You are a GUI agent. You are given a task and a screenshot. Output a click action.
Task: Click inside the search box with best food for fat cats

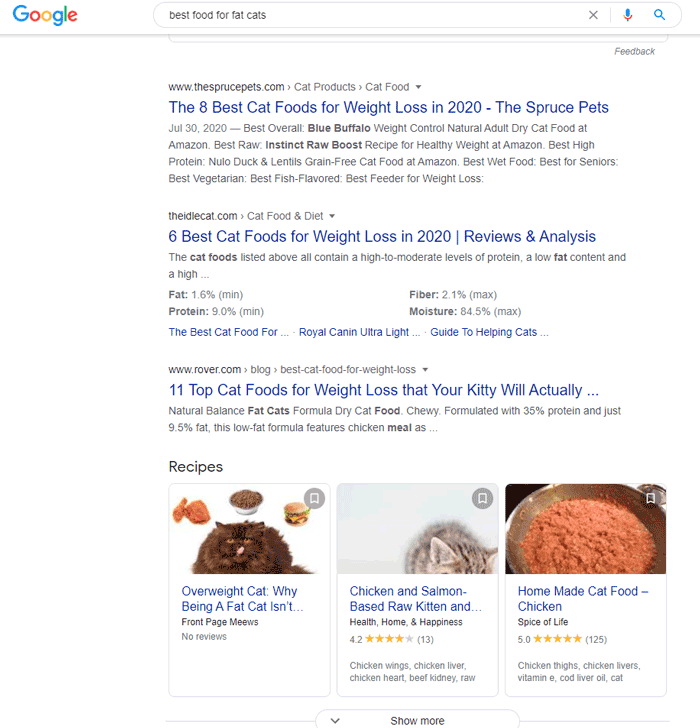pyautogui.click(x=371, y=15)
